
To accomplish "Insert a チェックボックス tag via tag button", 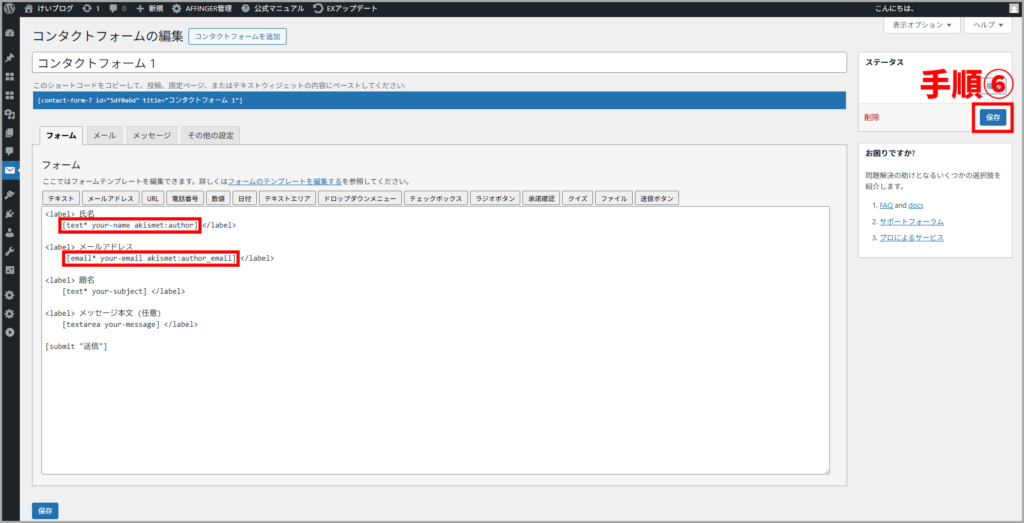I will (436, 199).
